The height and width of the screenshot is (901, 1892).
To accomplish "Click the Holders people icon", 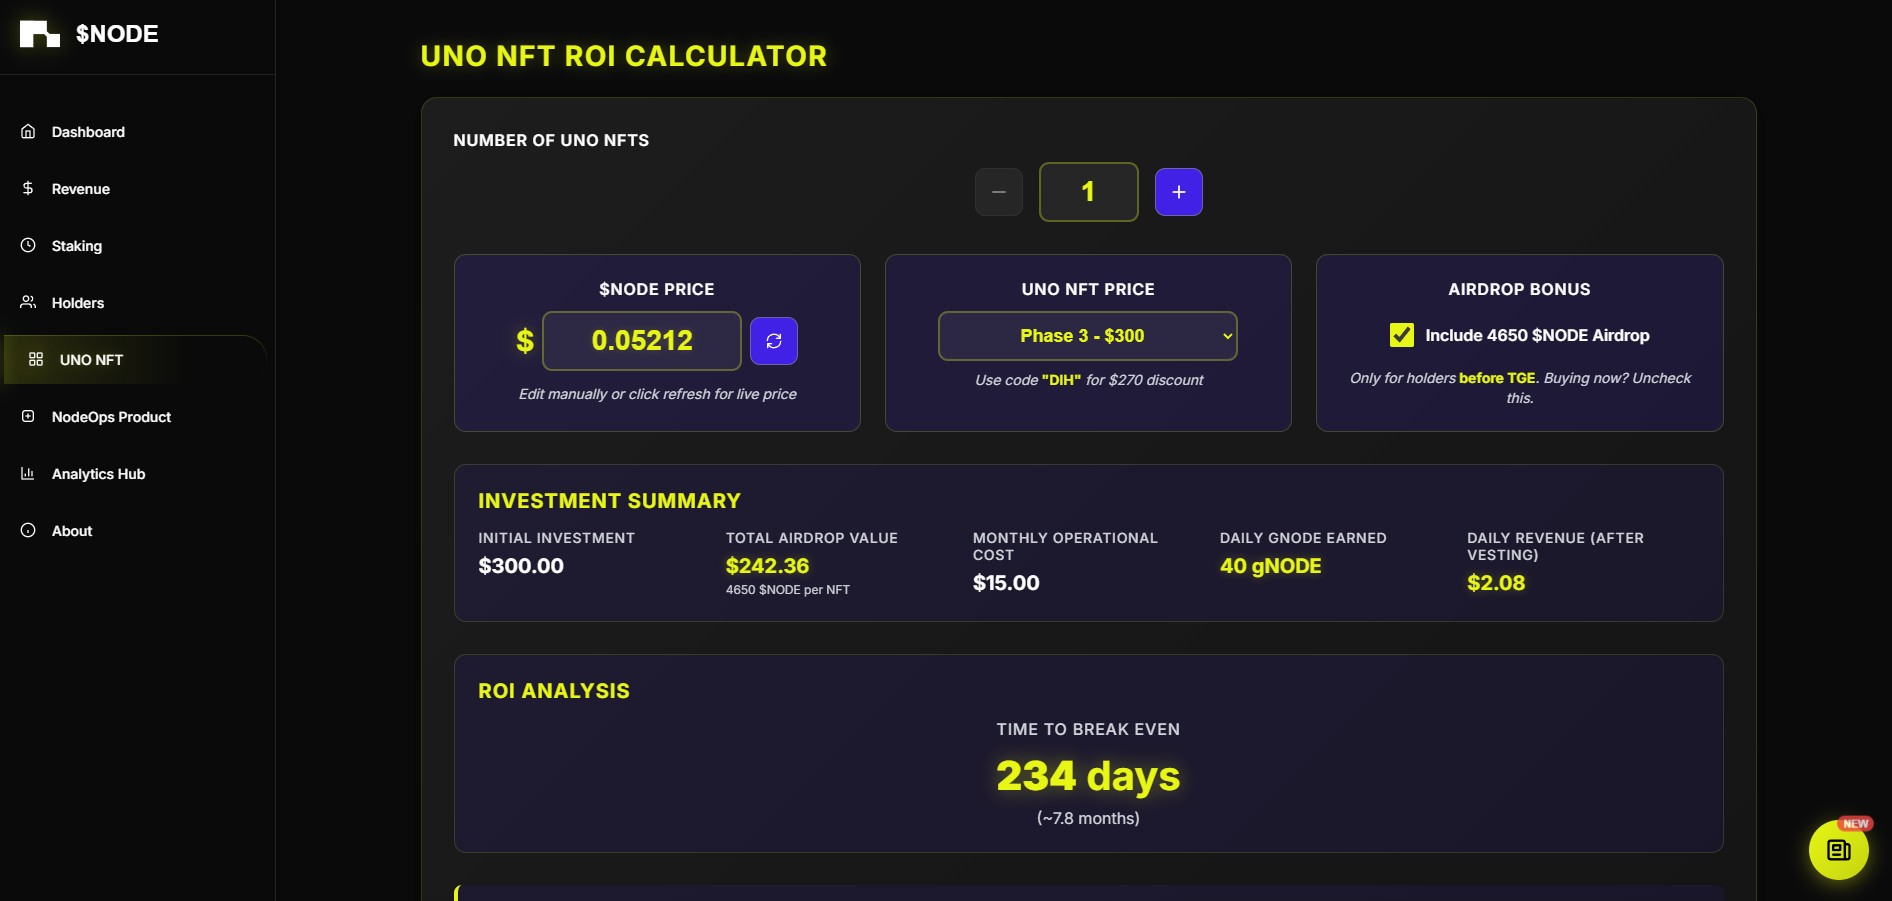I will [28, 302].
